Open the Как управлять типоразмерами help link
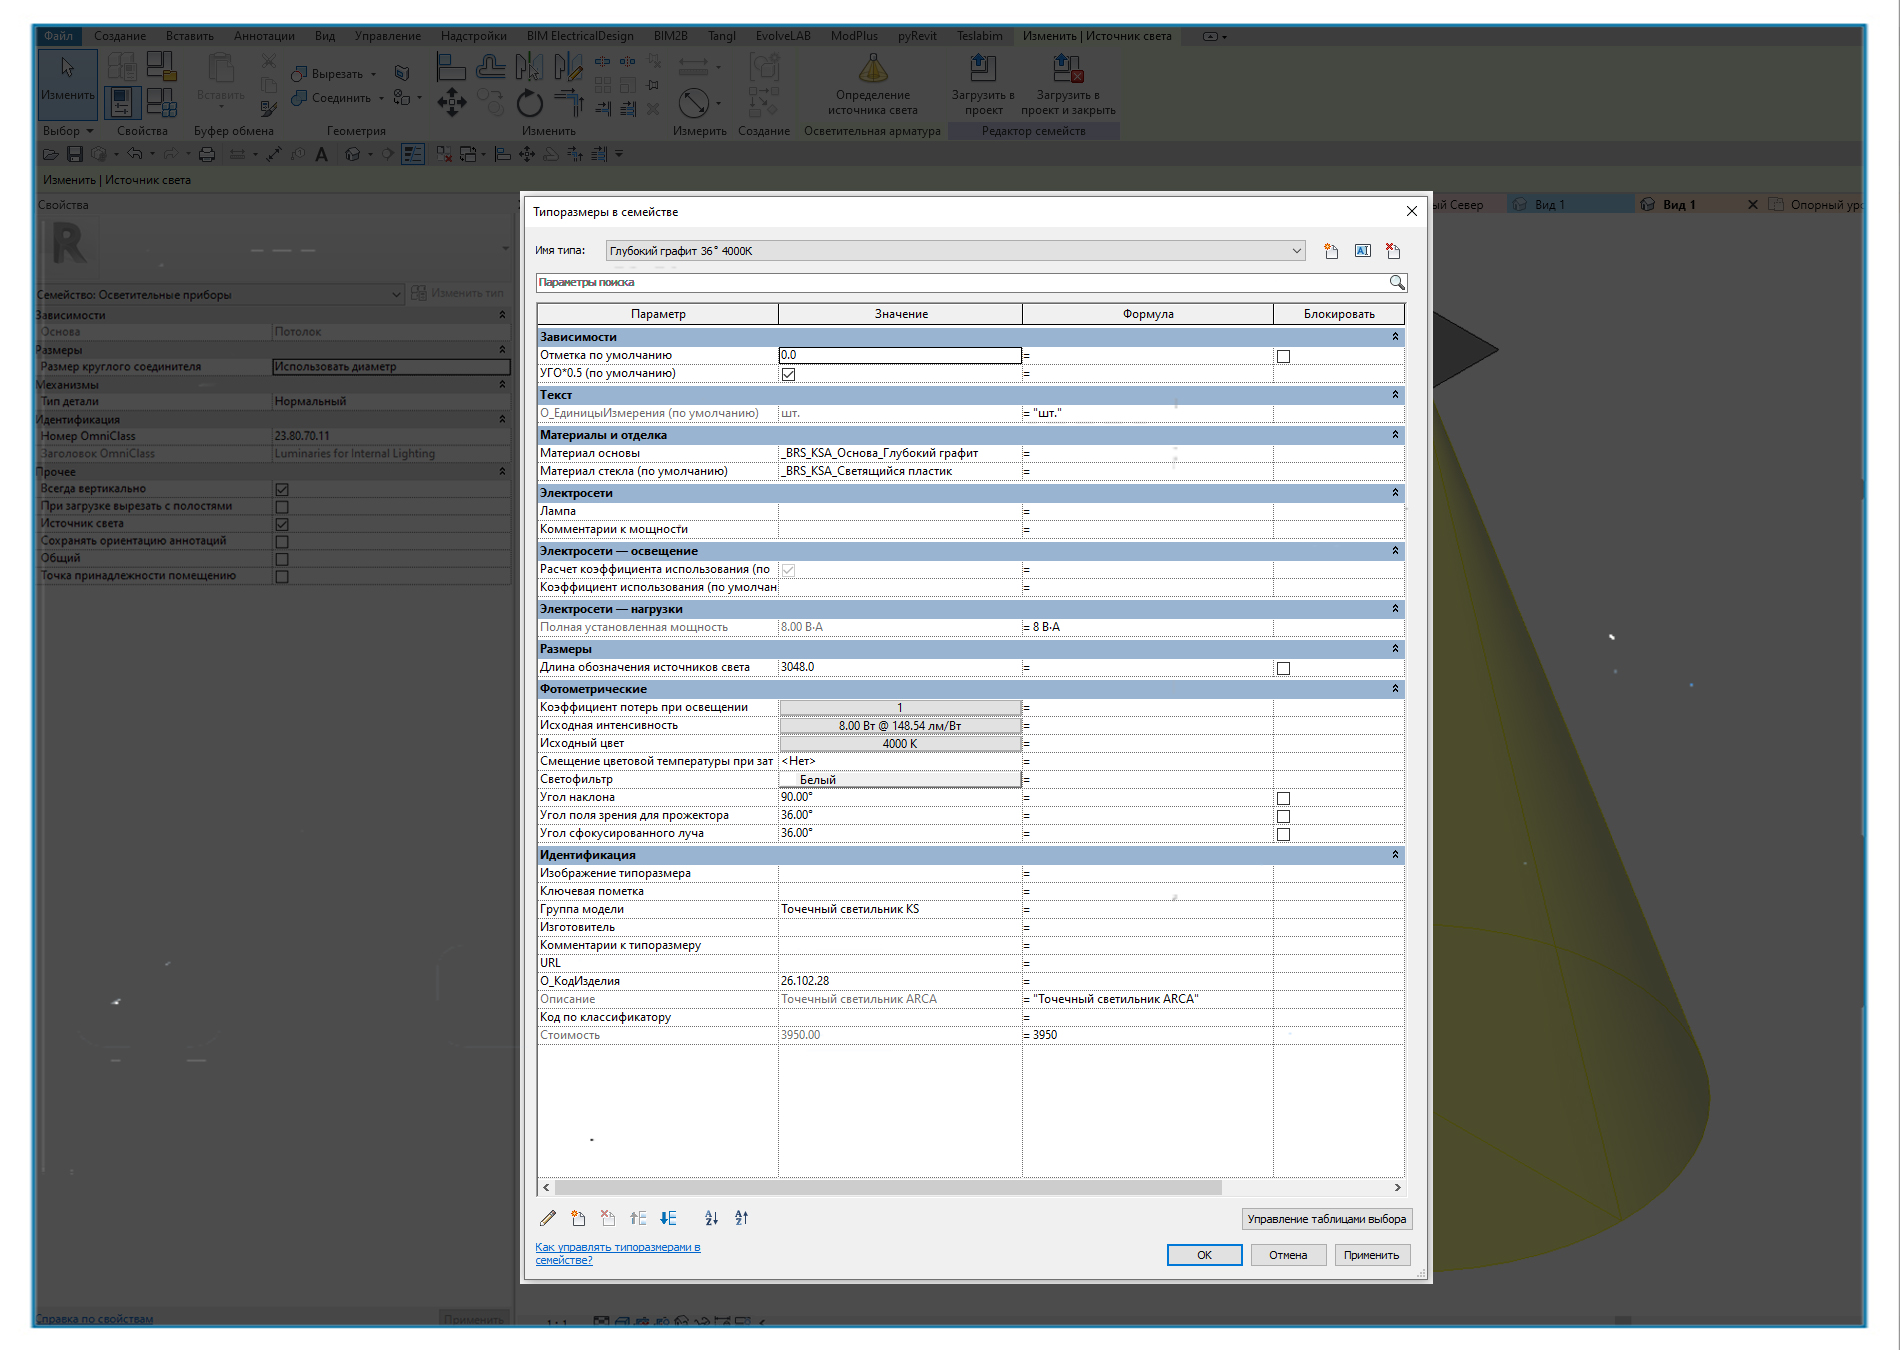 (x=617, y=1253)
